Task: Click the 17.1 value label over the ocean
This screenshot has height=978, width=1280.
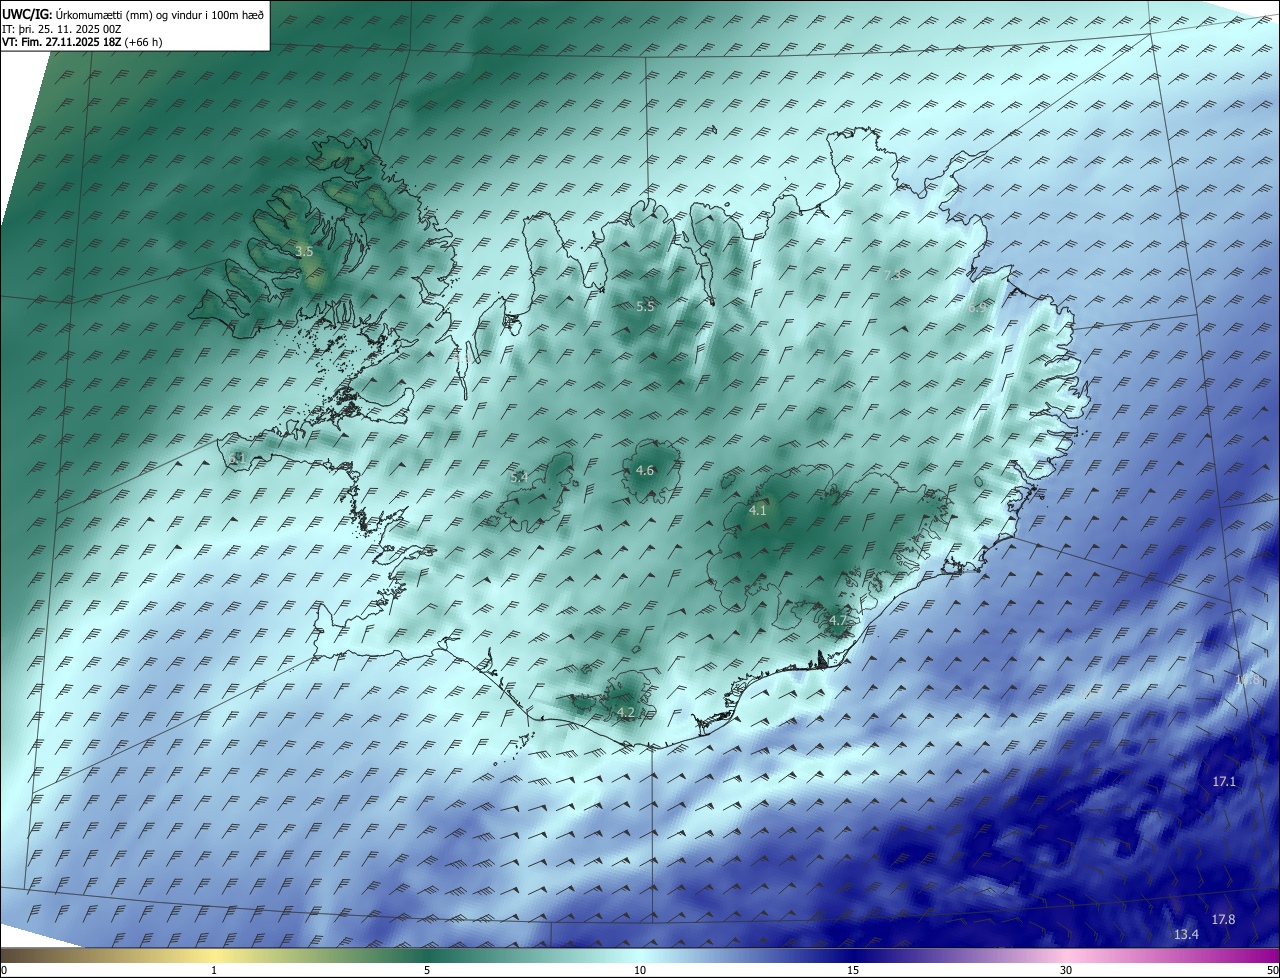Action: (x=1224, y=781)
